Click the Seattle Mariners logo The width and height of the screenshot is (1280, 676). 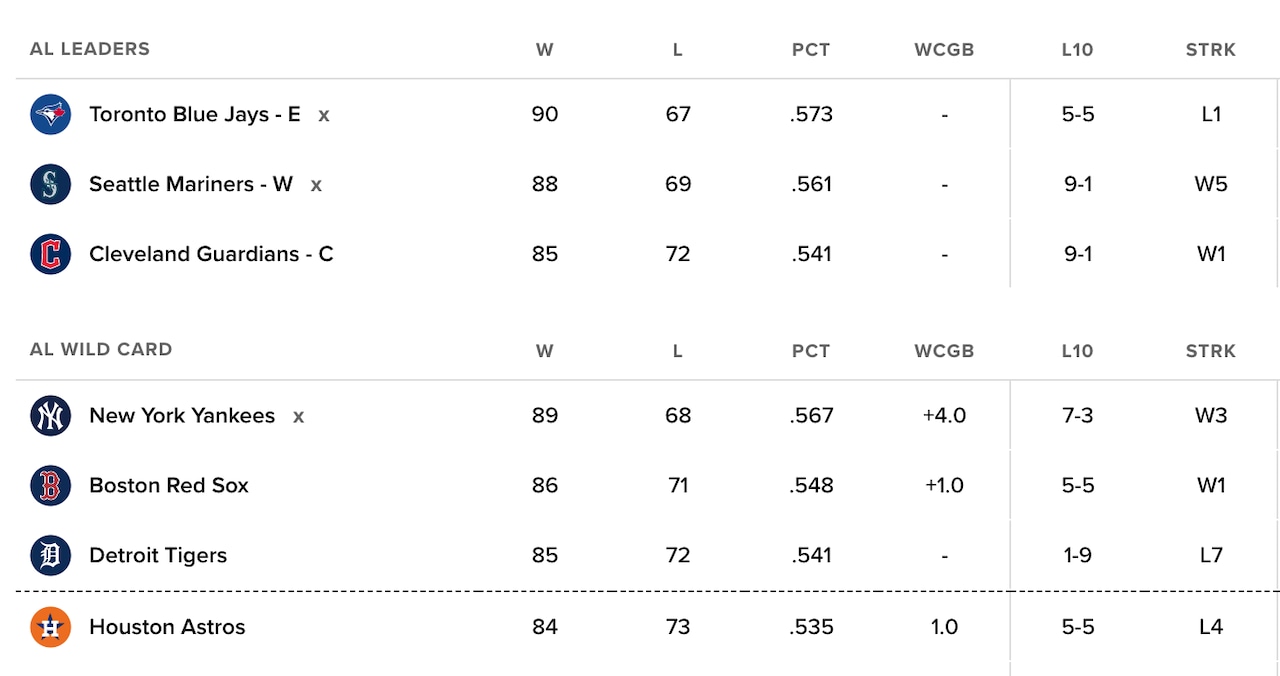[50, 185]
